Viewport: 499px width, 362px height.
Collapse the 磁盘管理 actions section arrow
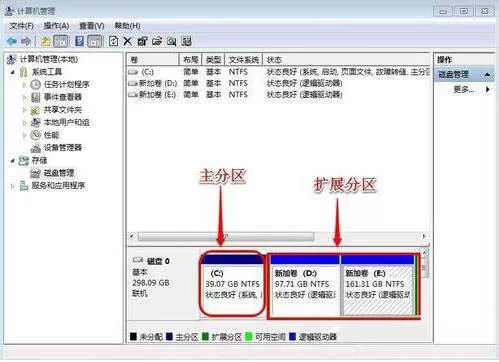[x=487, y=75]
